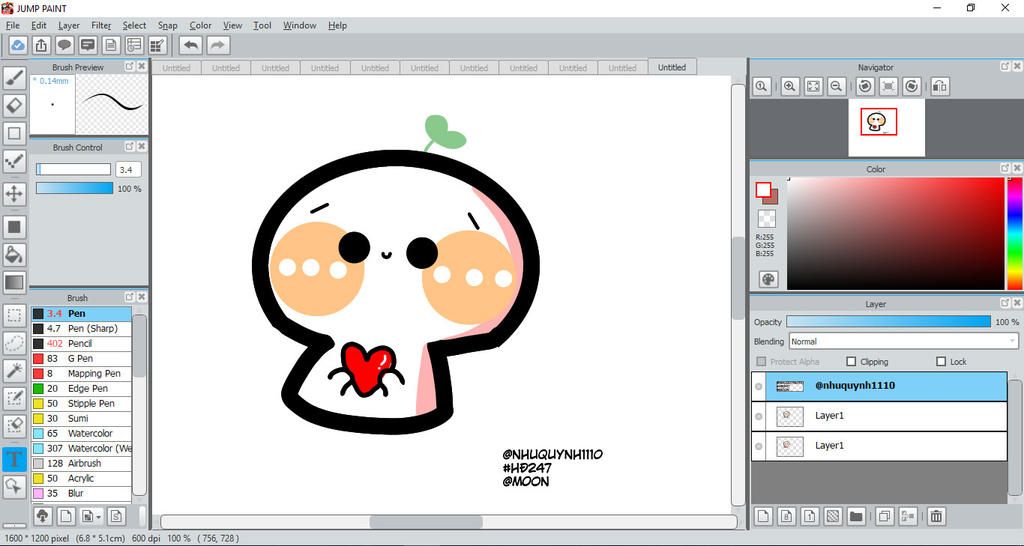Image resolution: width=1024 pixels, height=546 pixels.
Task: Select the rectangular Select tool
Action: [x=14, y=315]
